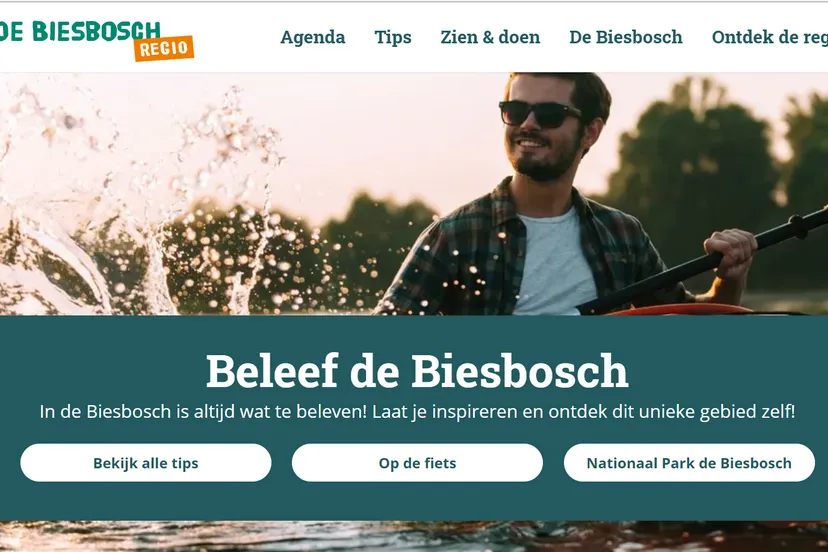The height and width of the screenshot is (552, 828).
Task: Click the kayaker's sunglasses in hero photo
Action: pos(541,115)
